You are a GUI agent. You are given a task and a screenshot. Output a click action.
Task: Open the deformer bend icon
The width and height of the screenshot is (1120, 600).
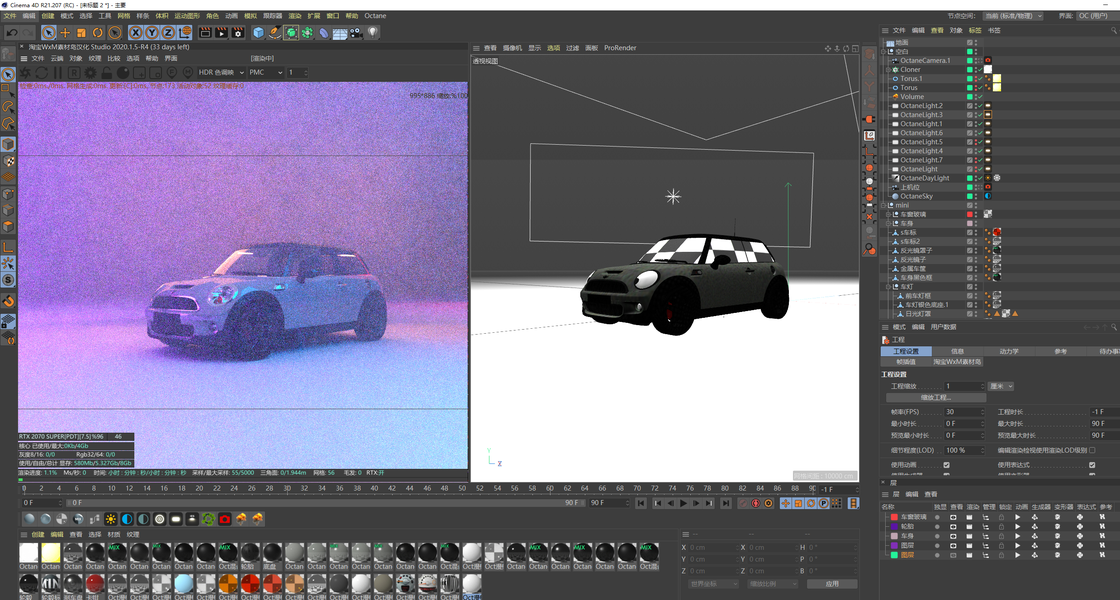[x=324, y=32]
